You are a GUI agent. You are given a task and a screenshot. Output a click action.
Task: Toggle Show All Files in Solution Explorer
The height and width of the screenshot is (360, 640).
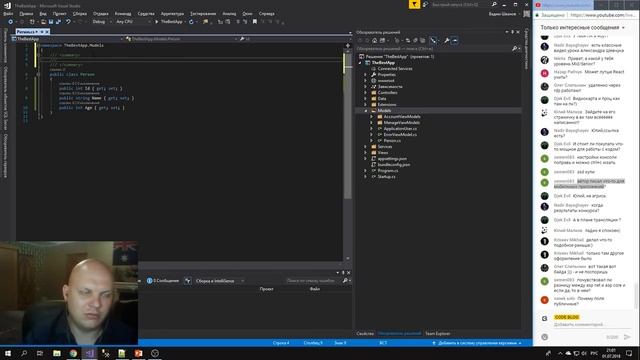(422, 40)
